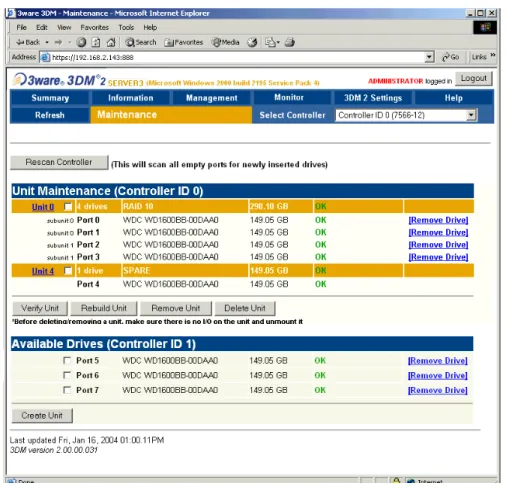Click the Forward arrow toolbar button
The height and width of the screenshot is (489, 506).
[58, 42]
